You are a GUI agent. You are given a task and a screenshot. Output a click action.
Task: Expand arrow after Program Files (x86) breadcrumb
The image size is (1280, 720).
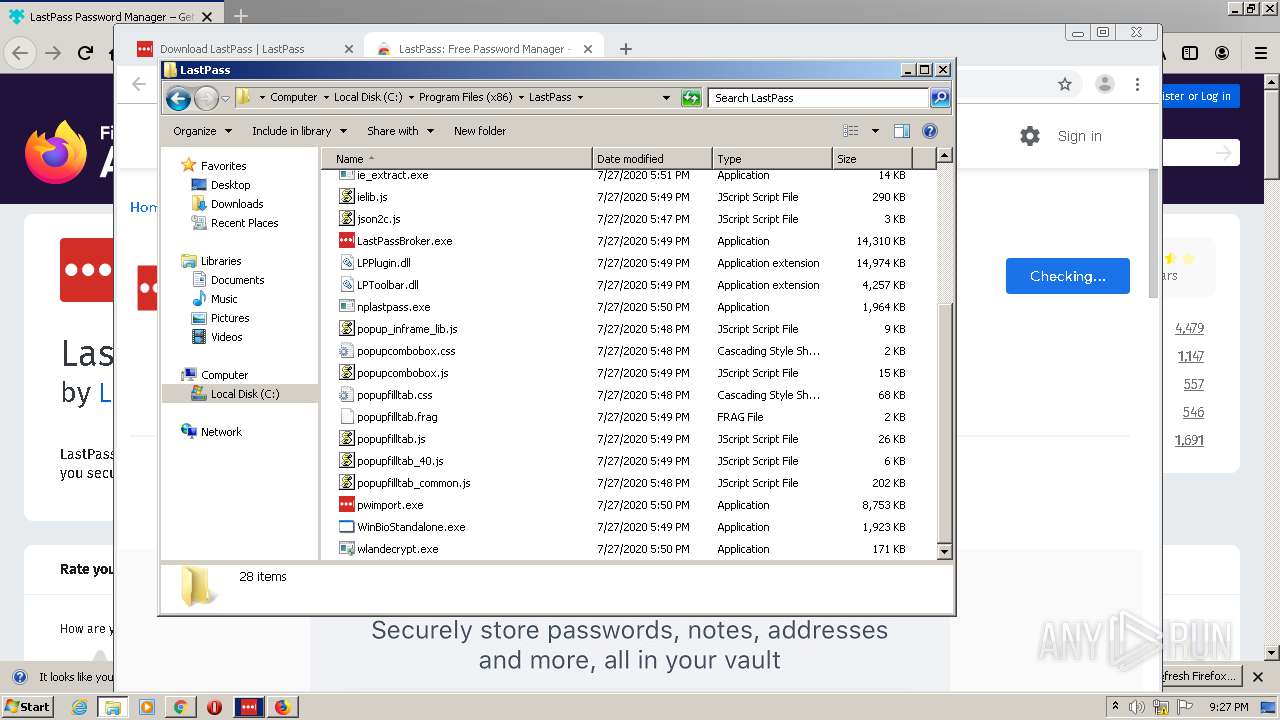click(x=521, y=98)
